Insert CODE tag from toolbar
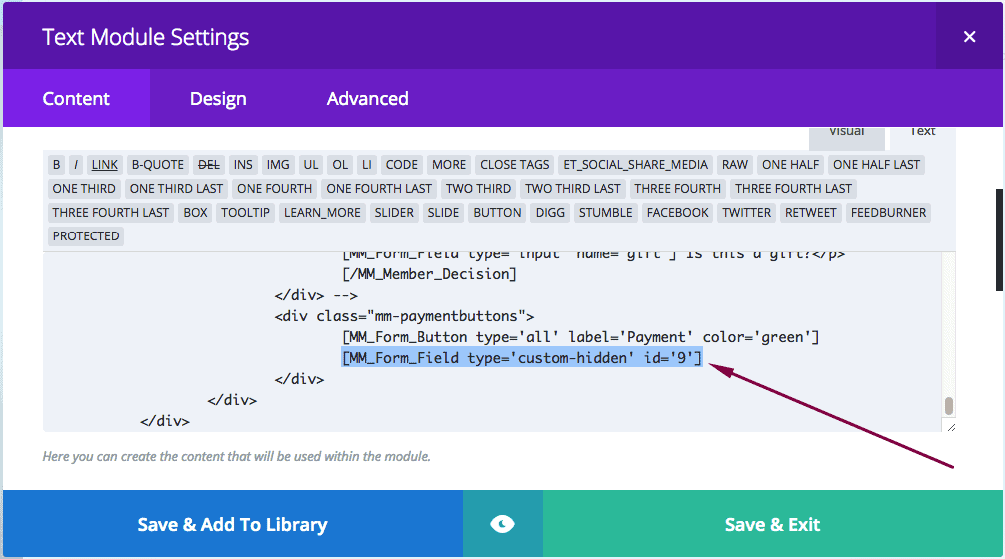This screenshot has width=1005, height=559. (402, 165)
